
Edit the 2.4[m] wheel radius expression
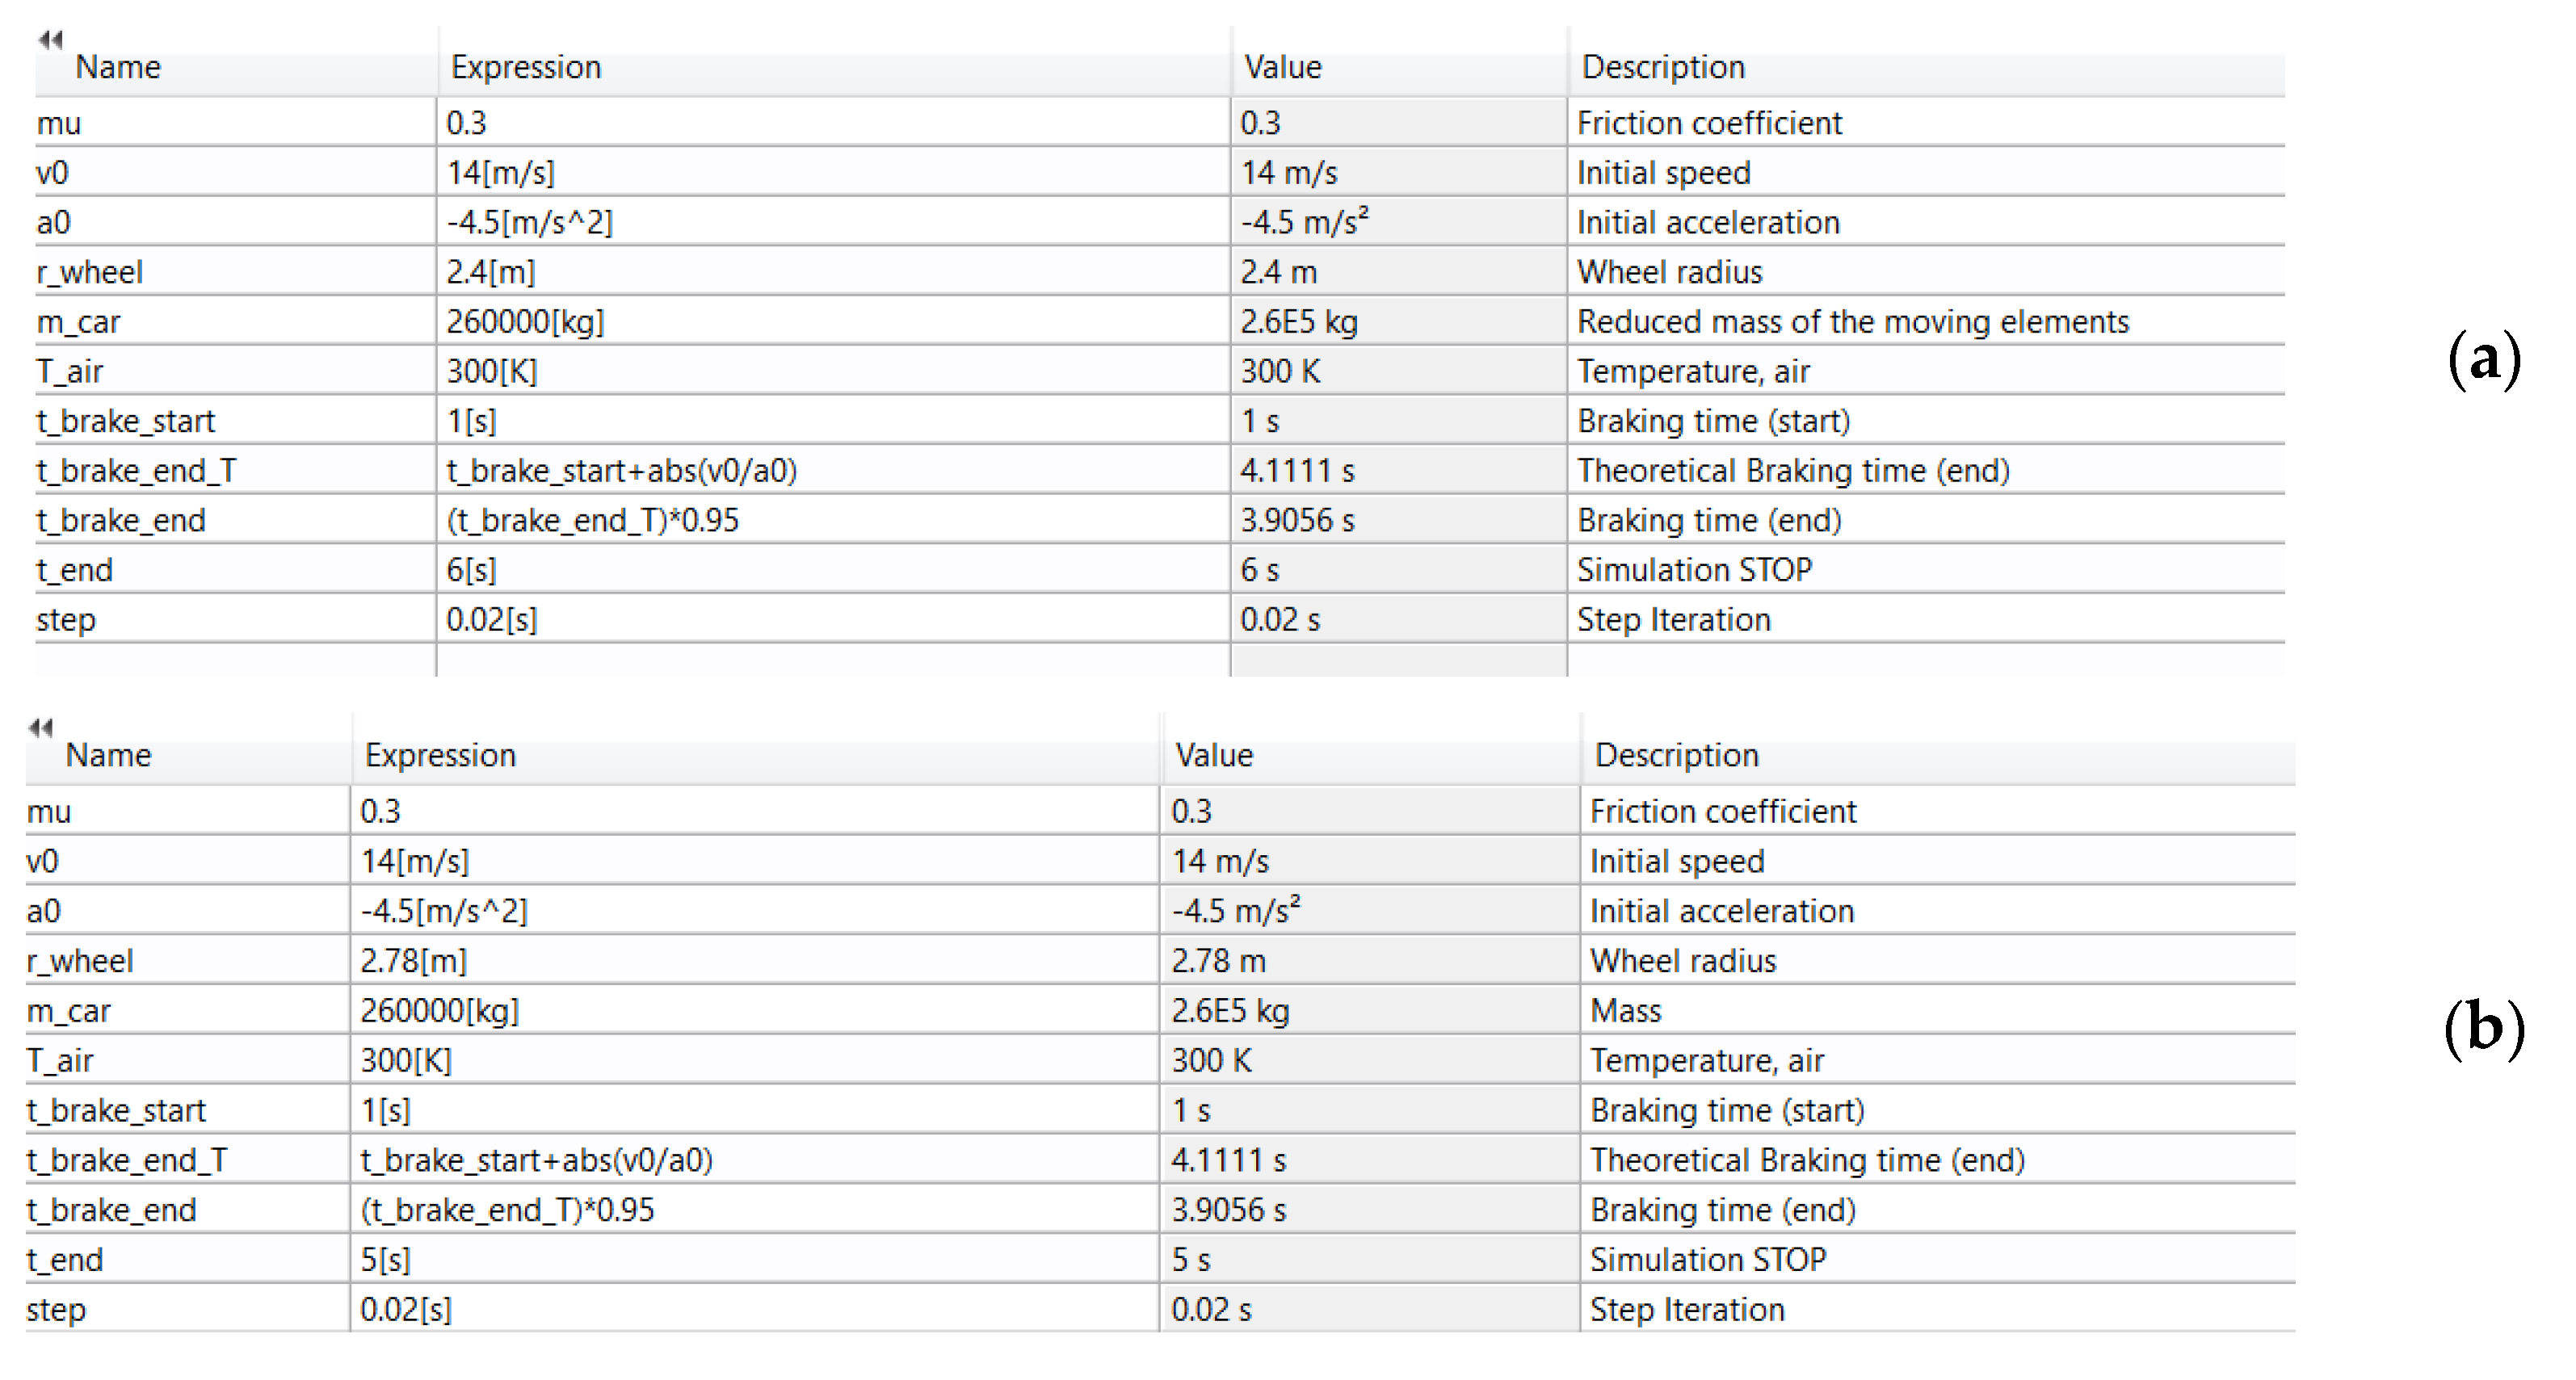pyautogui.click(x=491, y=272)
